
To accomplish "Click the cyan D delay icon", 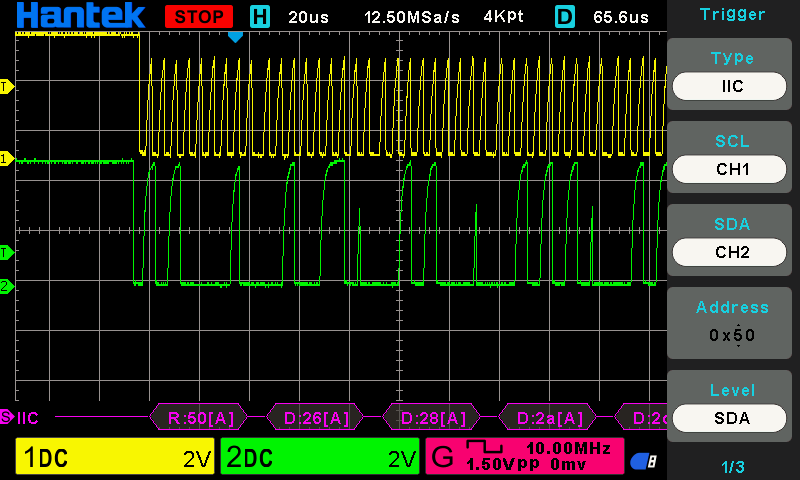I will [565, 17].
